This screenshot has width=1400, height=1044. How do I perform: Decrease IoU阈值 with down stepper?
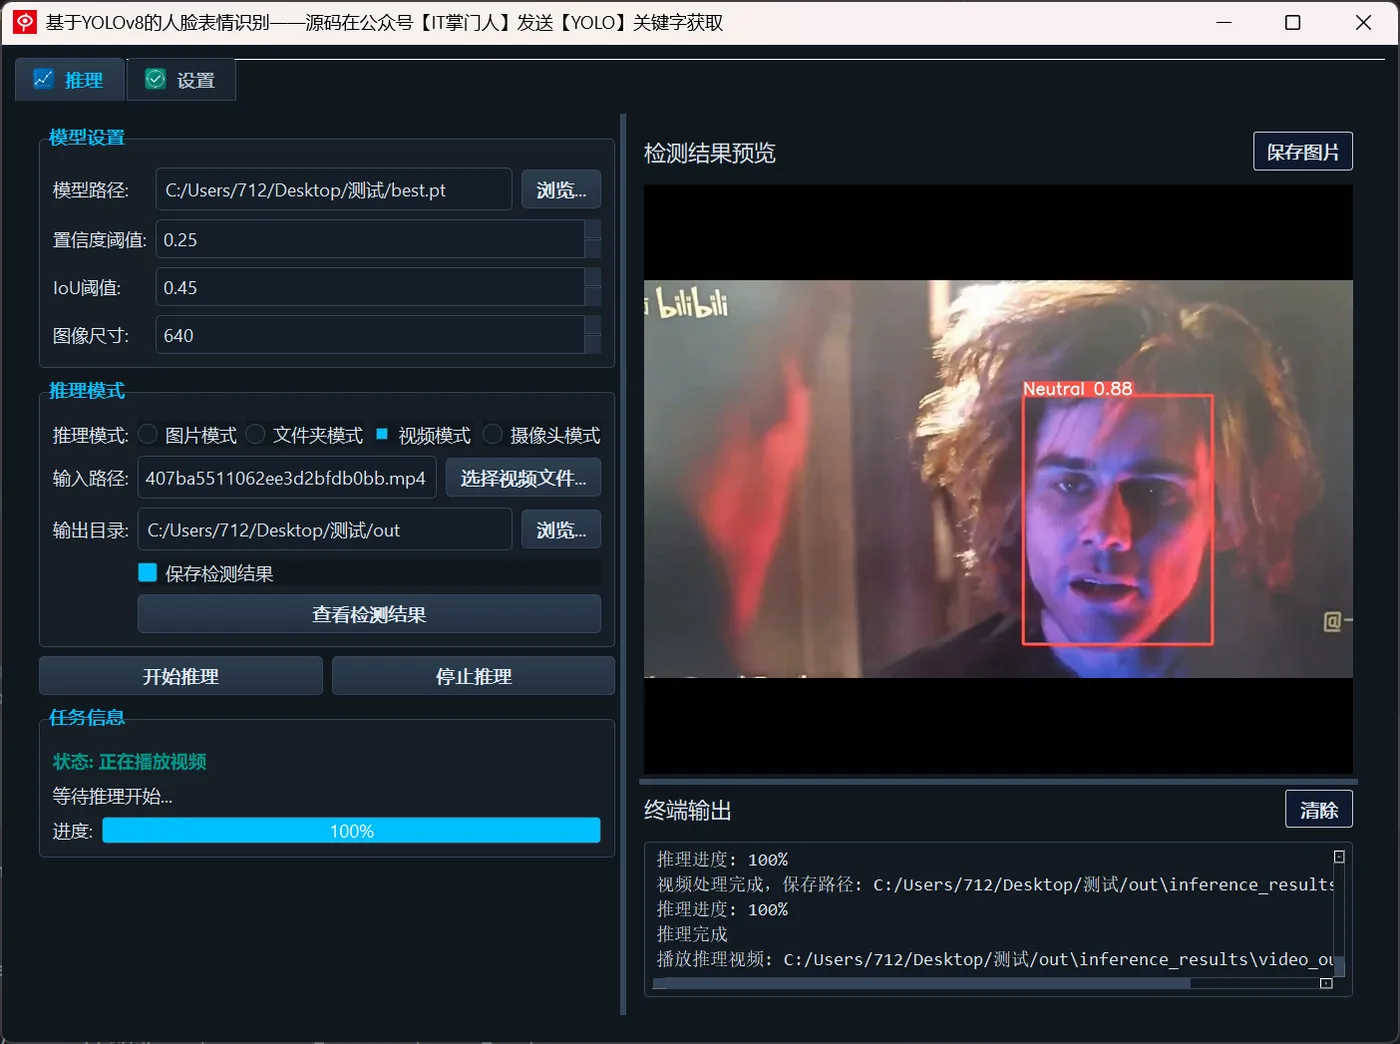click(x=593, y=297)
